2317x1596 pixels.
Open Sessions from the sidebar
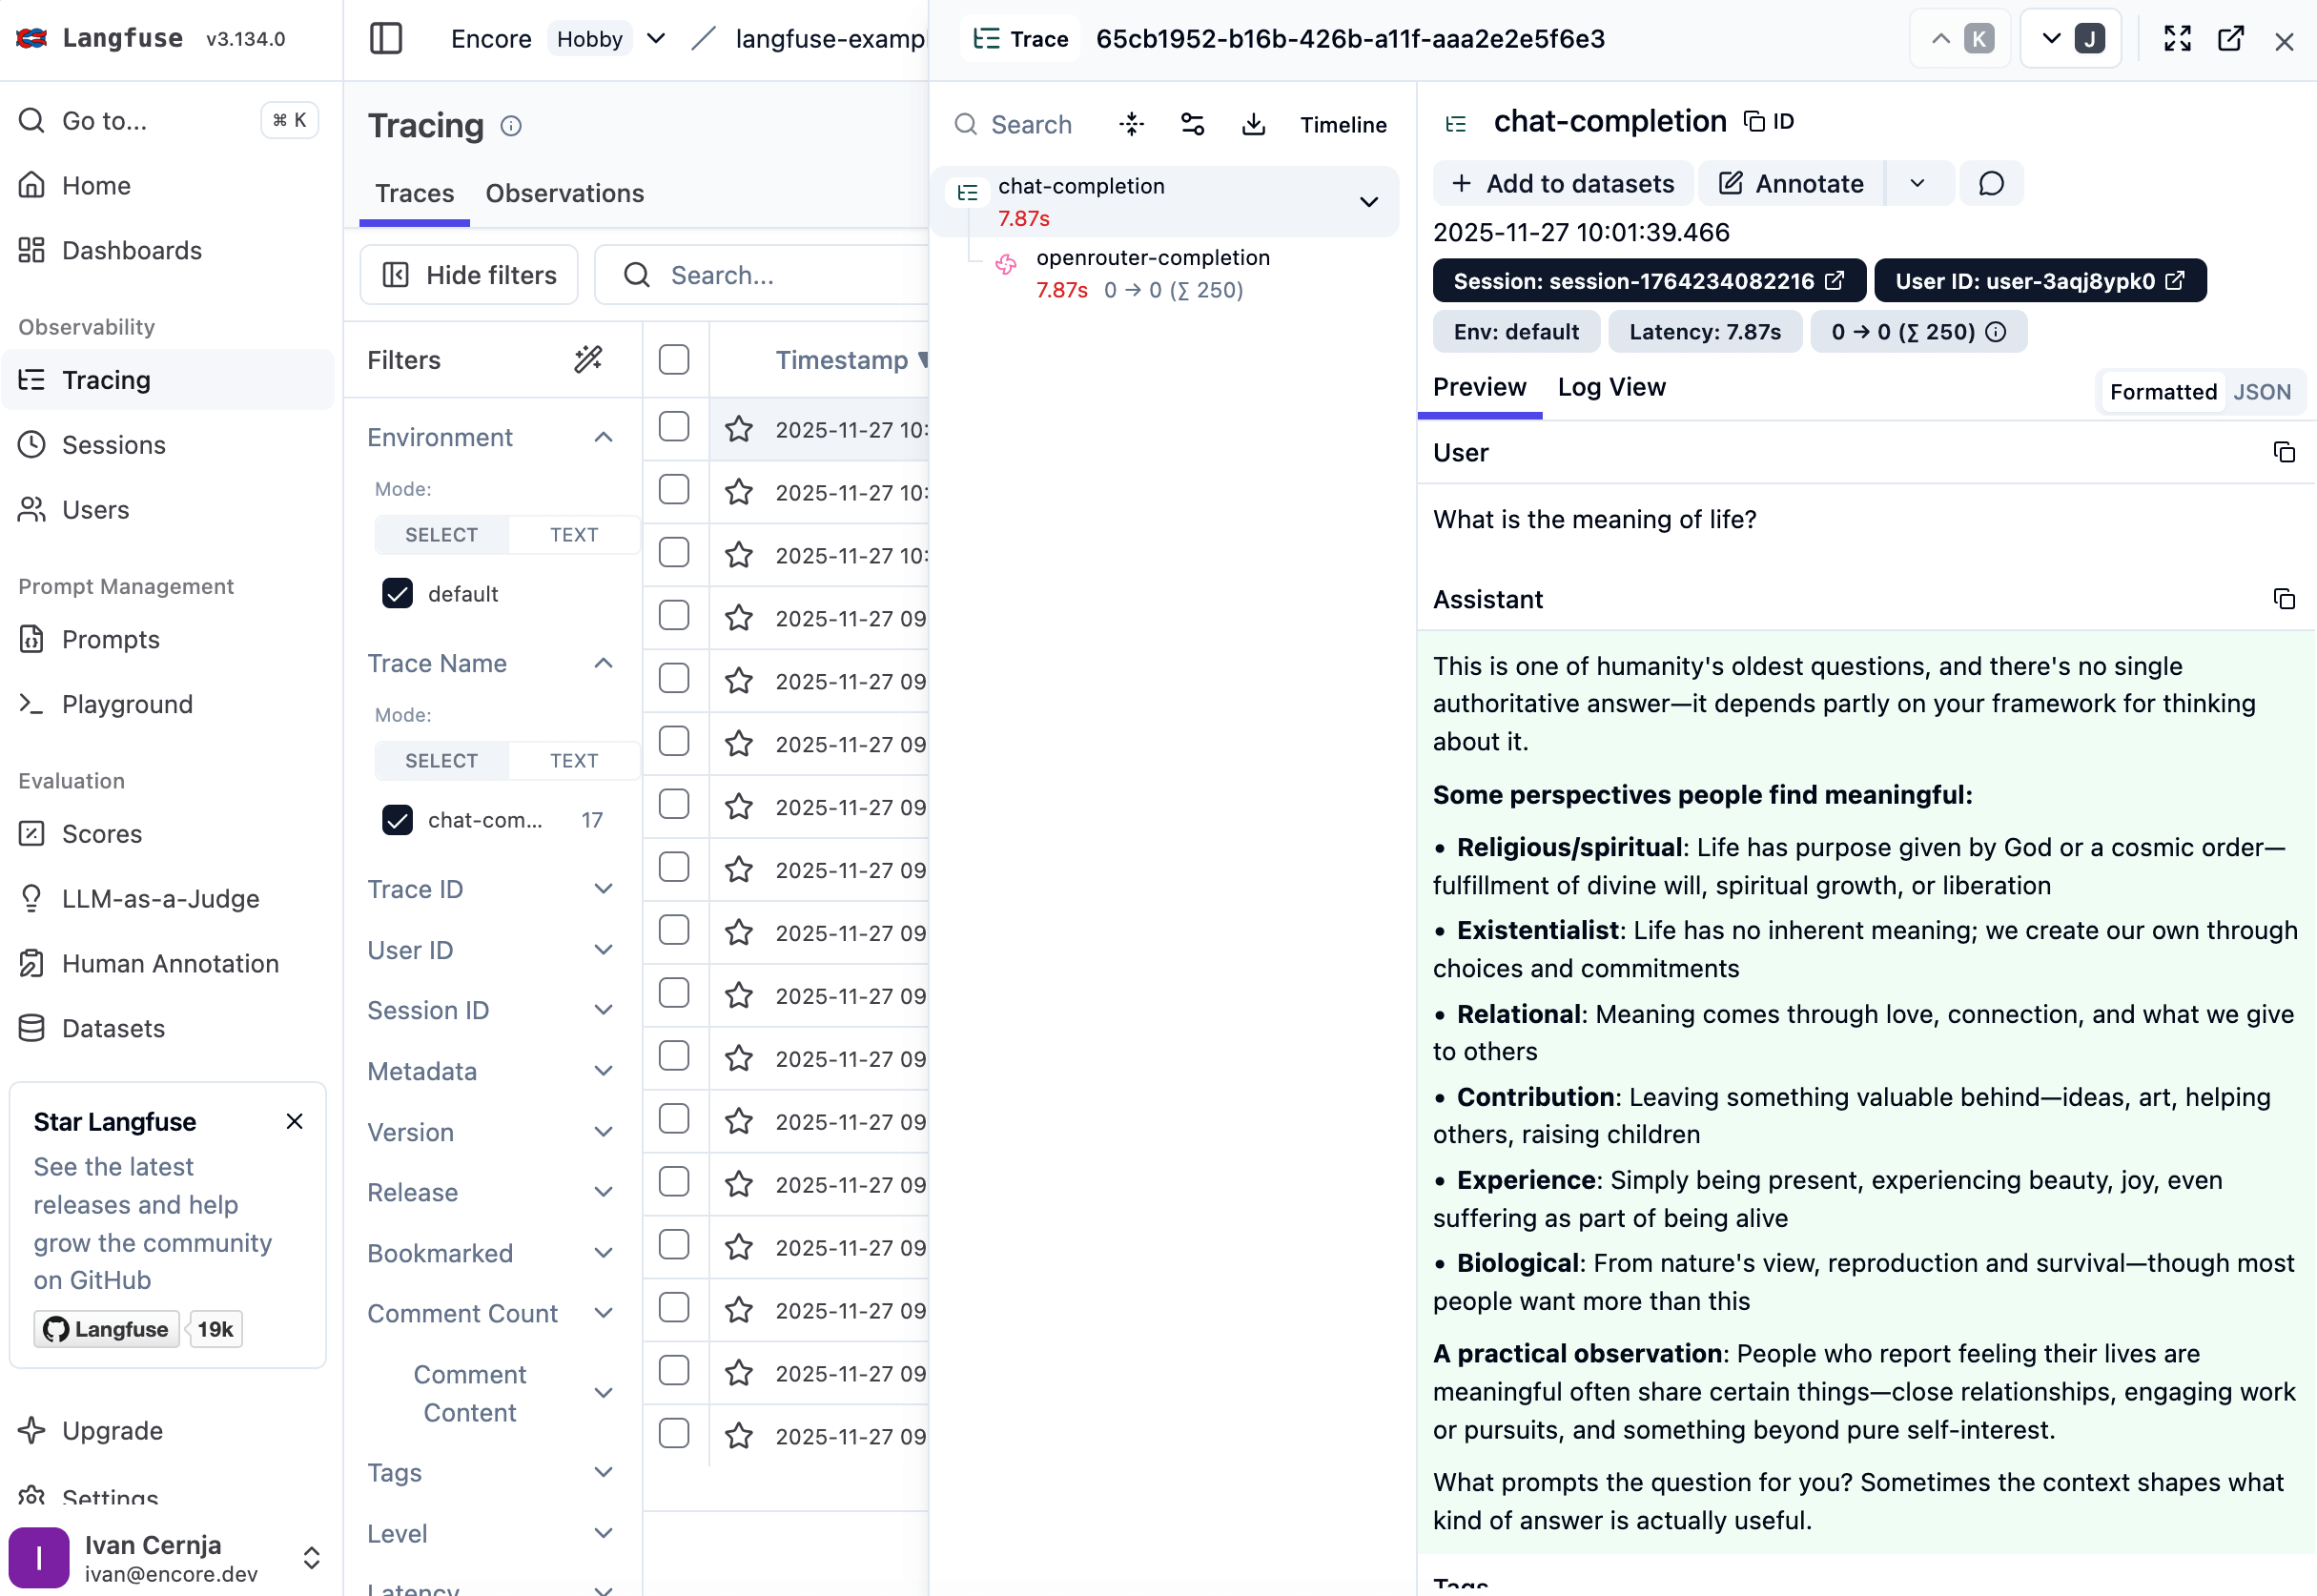[113, 445]
